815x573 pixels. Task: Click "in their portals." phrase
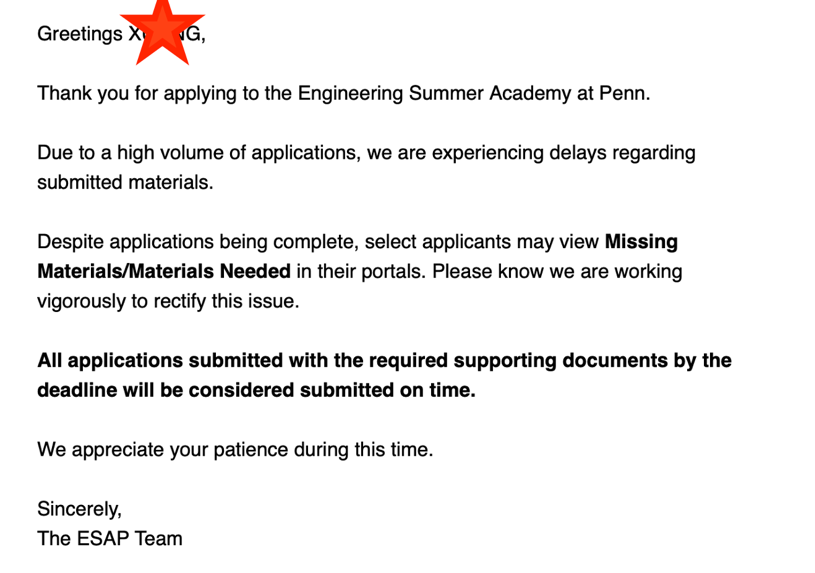tap(361, 271)
